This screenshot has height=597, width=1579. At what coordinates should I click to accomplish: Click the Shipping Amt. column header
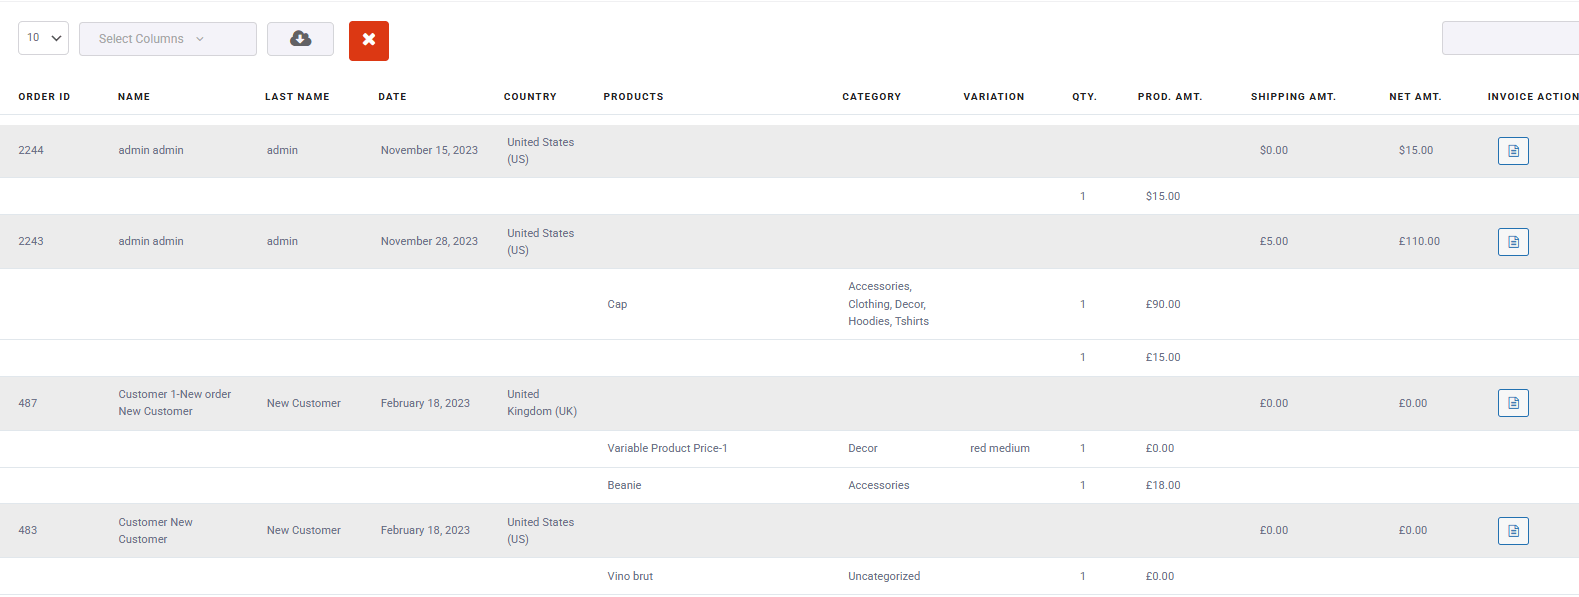coord(1292,97)
